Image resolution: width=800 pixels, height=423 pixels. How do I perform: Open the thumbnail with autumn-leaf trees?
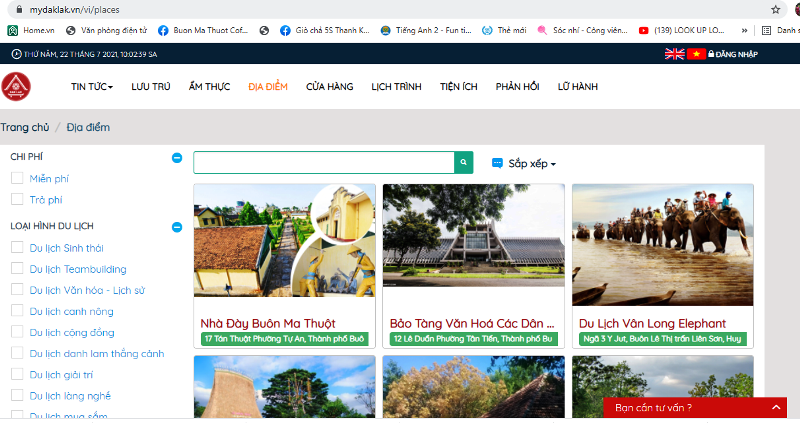473,387
